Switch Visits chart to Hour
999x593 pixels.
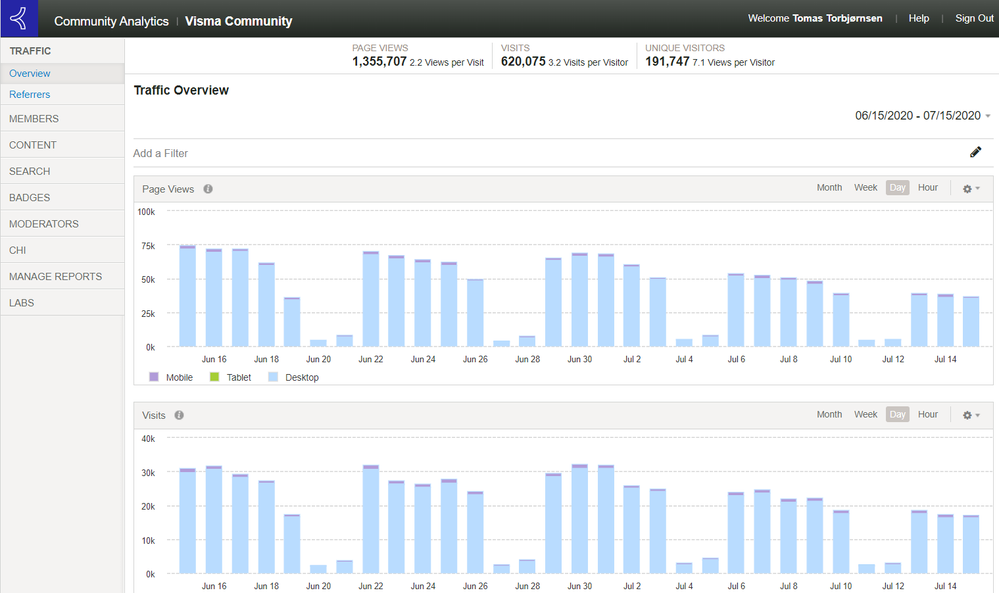(928, 415)
